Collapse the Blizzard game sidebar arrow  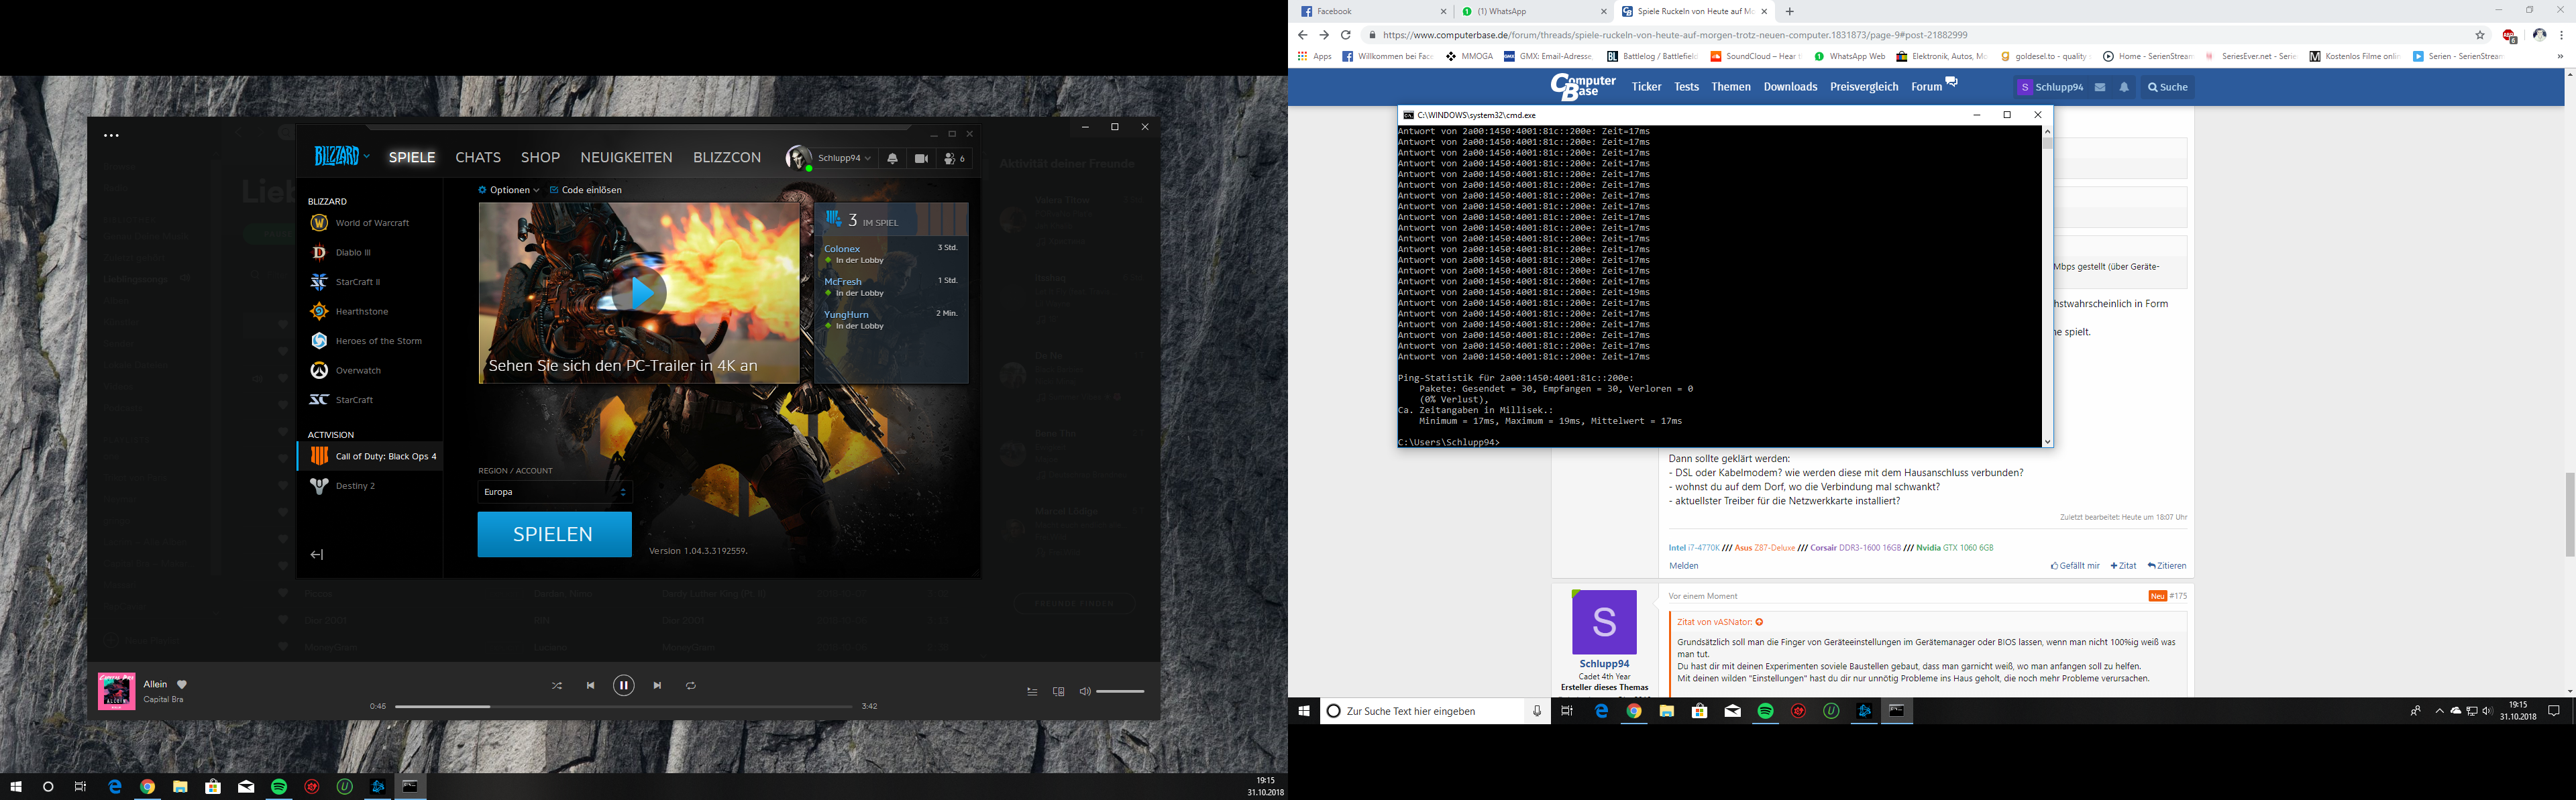tap(317, 555)
